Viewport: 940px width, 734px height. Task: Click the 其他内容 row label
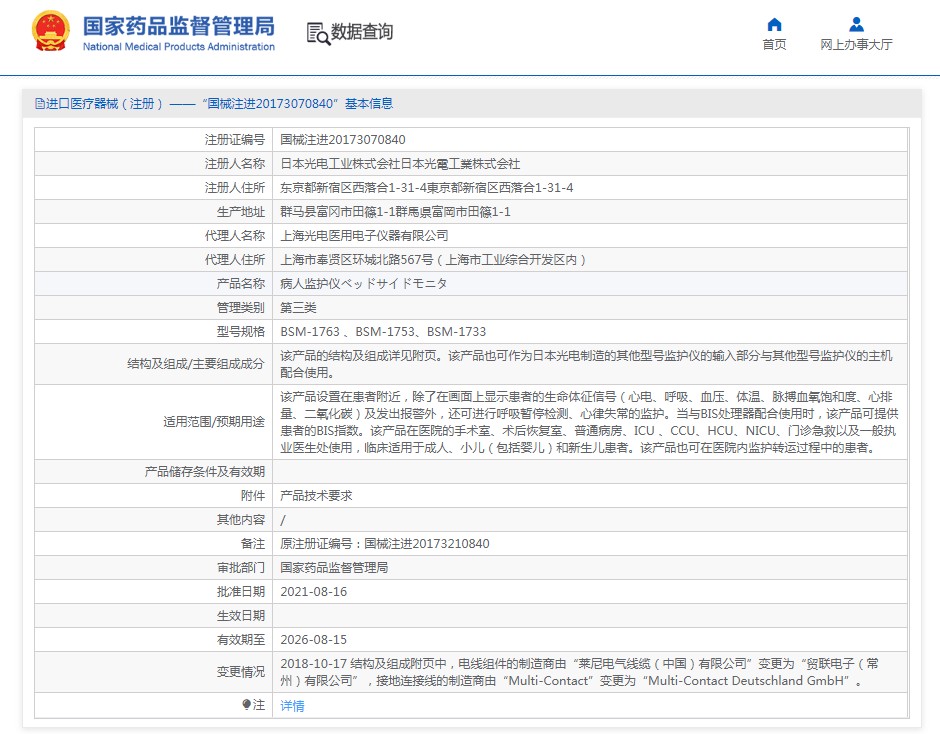pyautogui.click(x=240, y=519)
